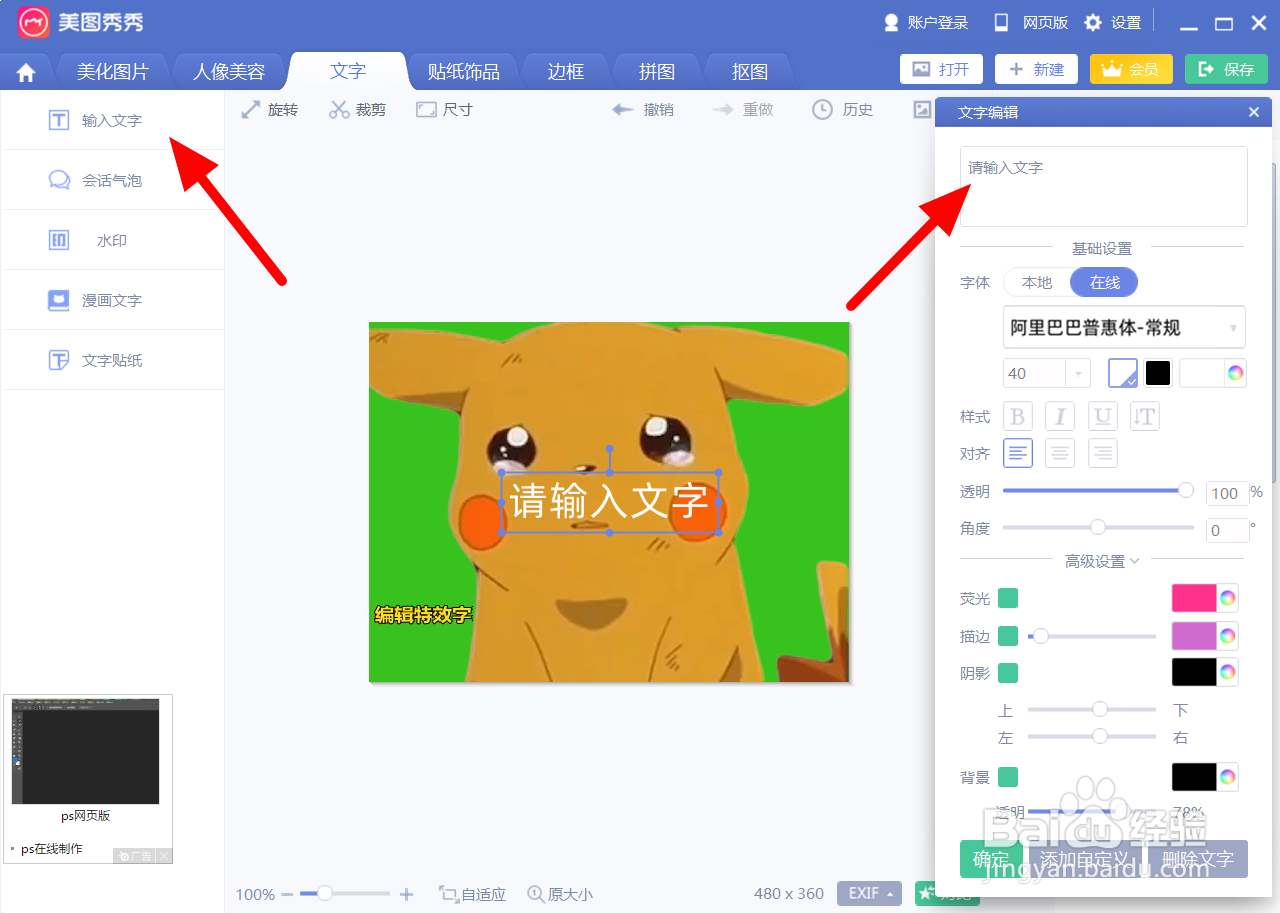Select the black text color swatch
This screenshot has width=1280, height=913.
[1158, 373]
